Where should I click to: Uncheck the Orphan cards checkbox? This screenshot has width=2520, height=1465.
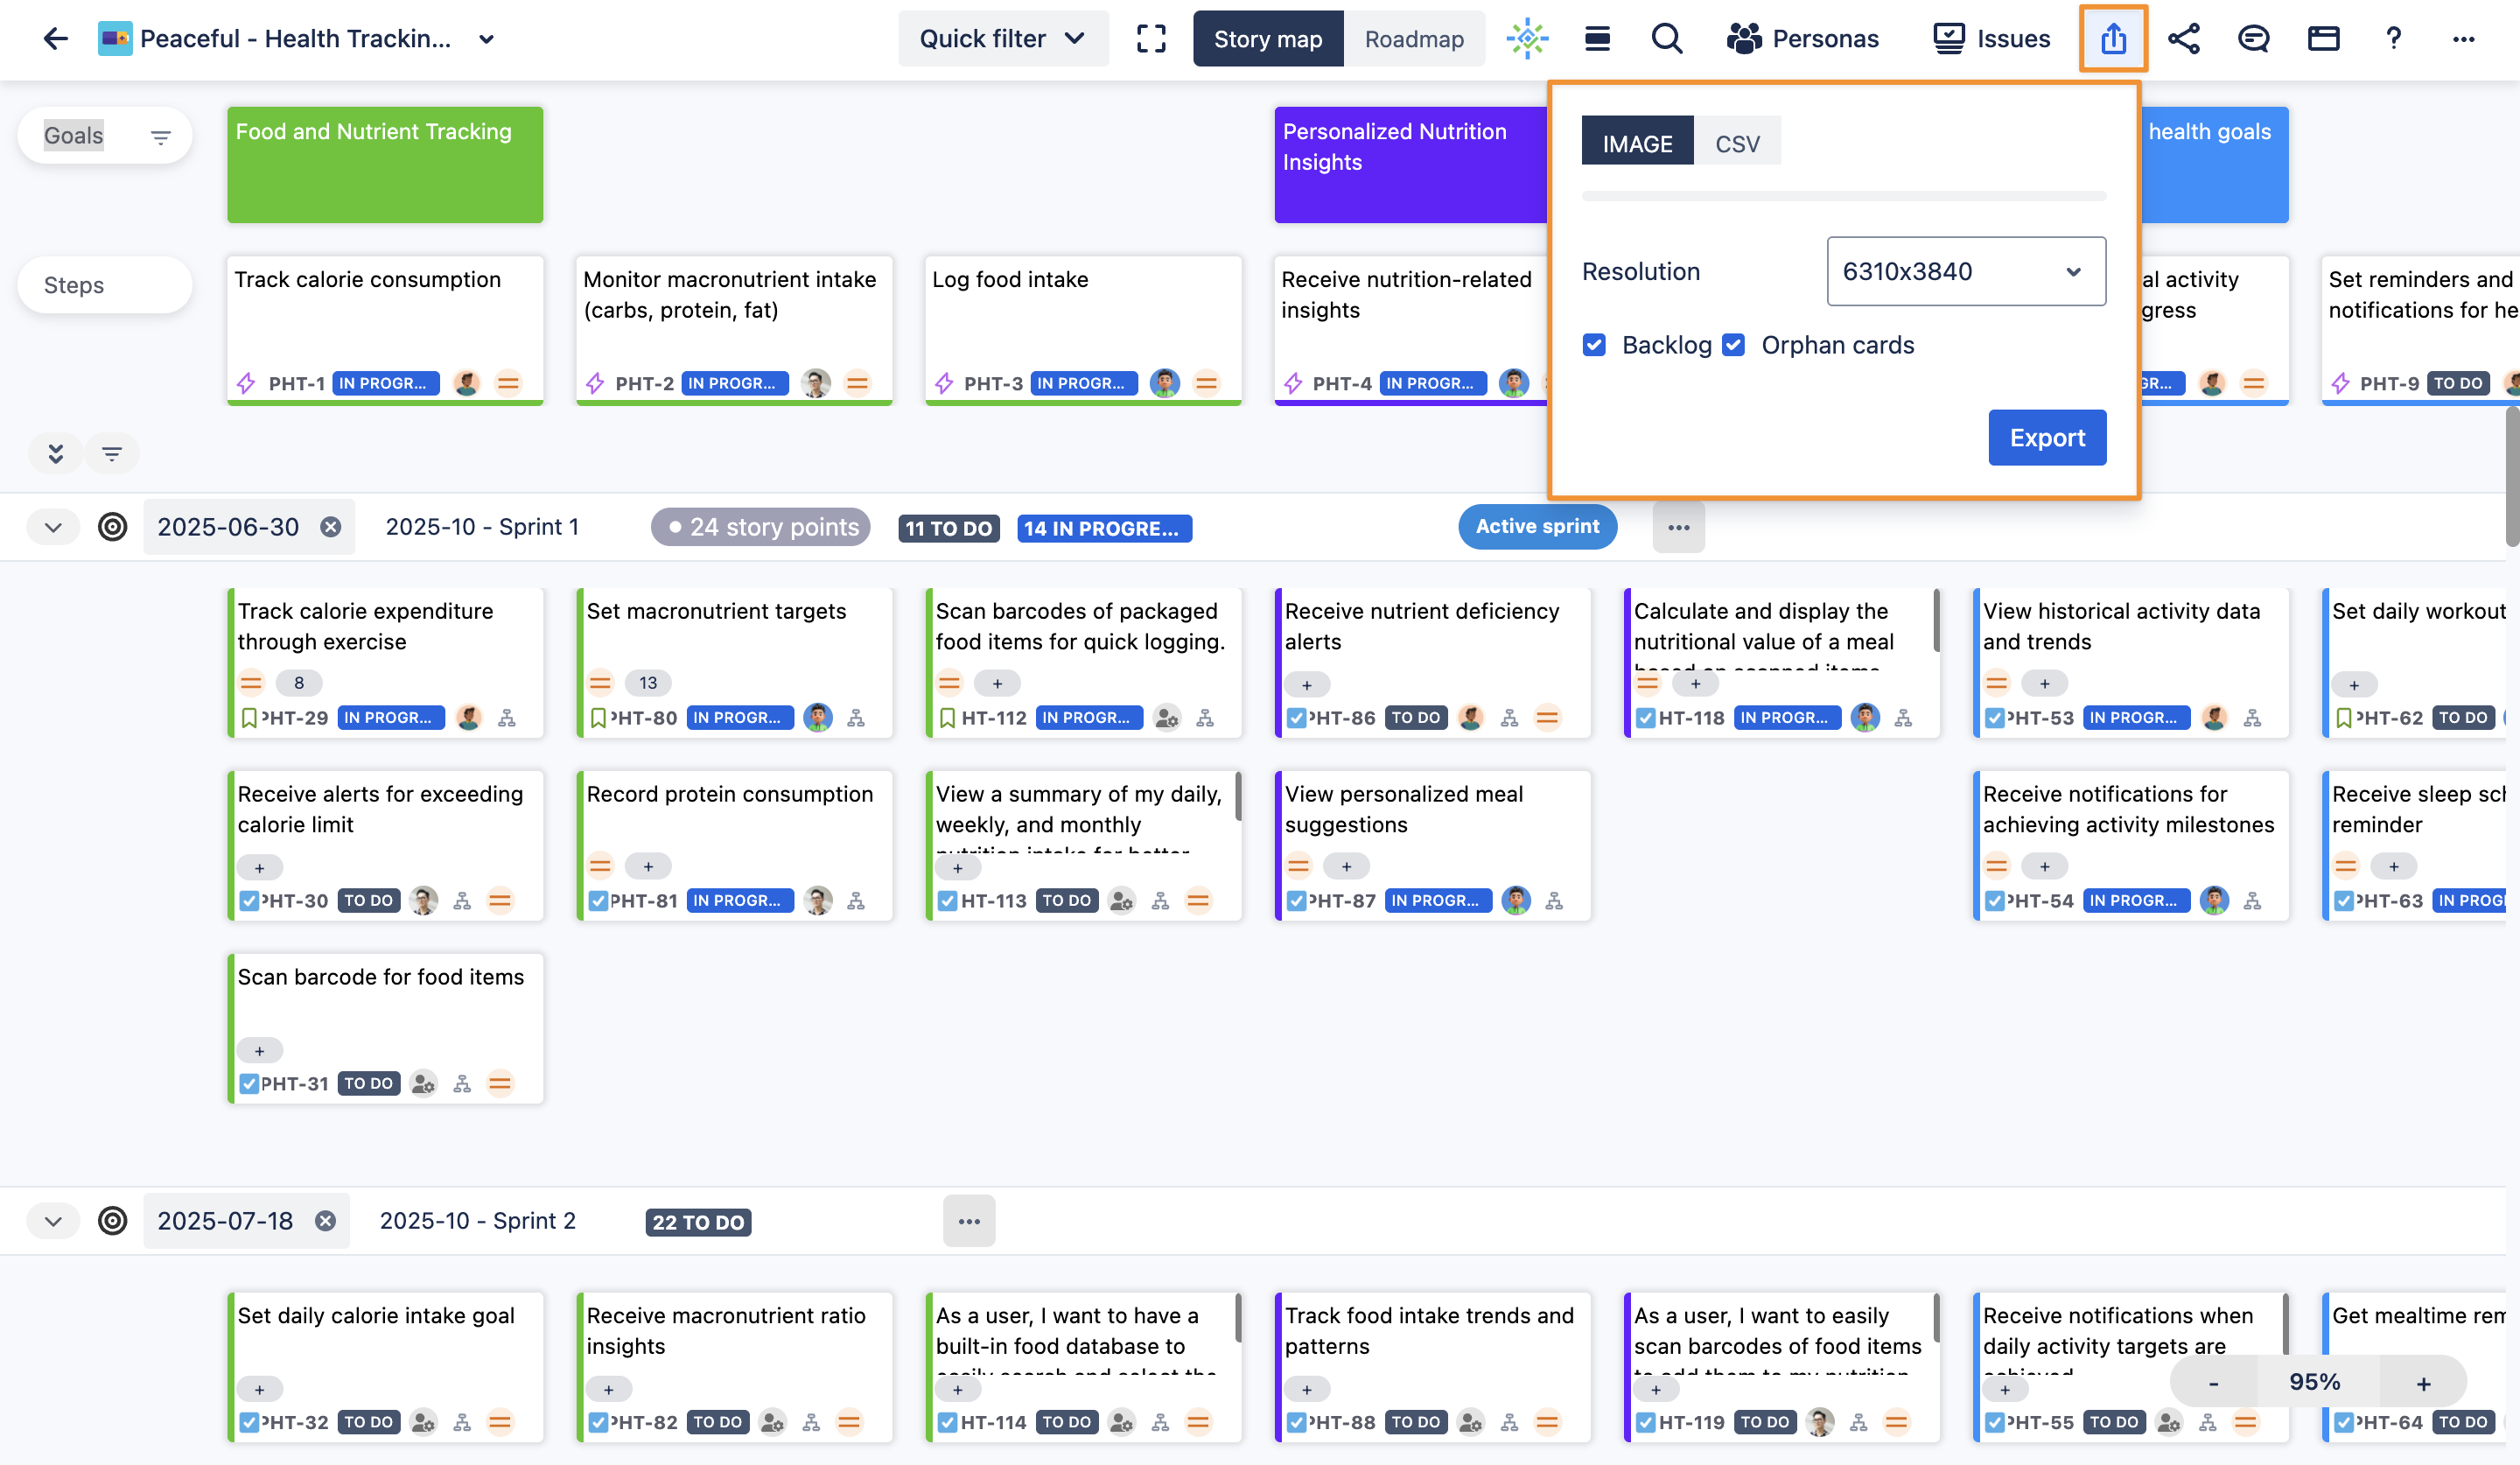tap(1733, 345)
